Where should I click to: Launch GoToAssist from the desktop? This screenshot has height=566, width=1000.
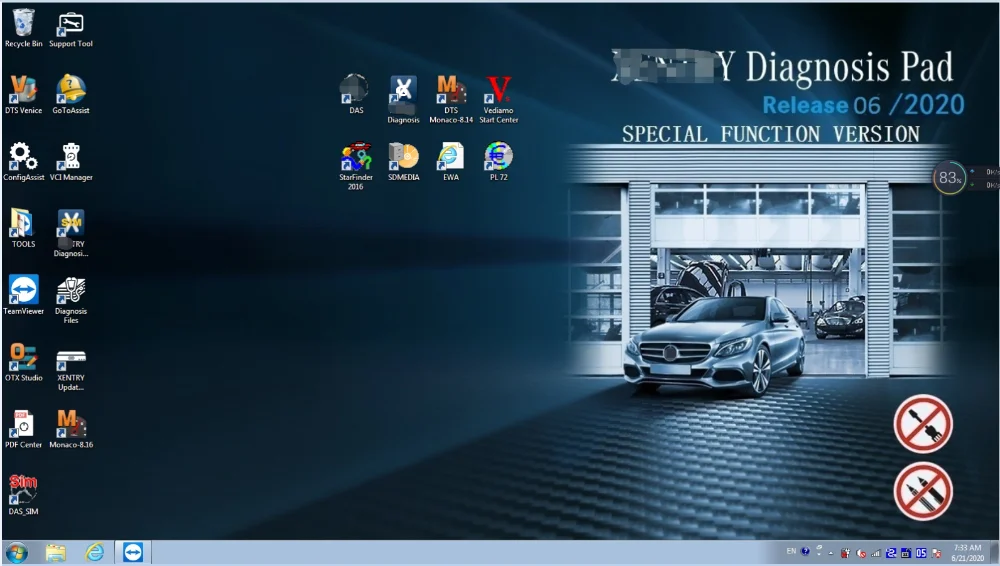point(71,94)
